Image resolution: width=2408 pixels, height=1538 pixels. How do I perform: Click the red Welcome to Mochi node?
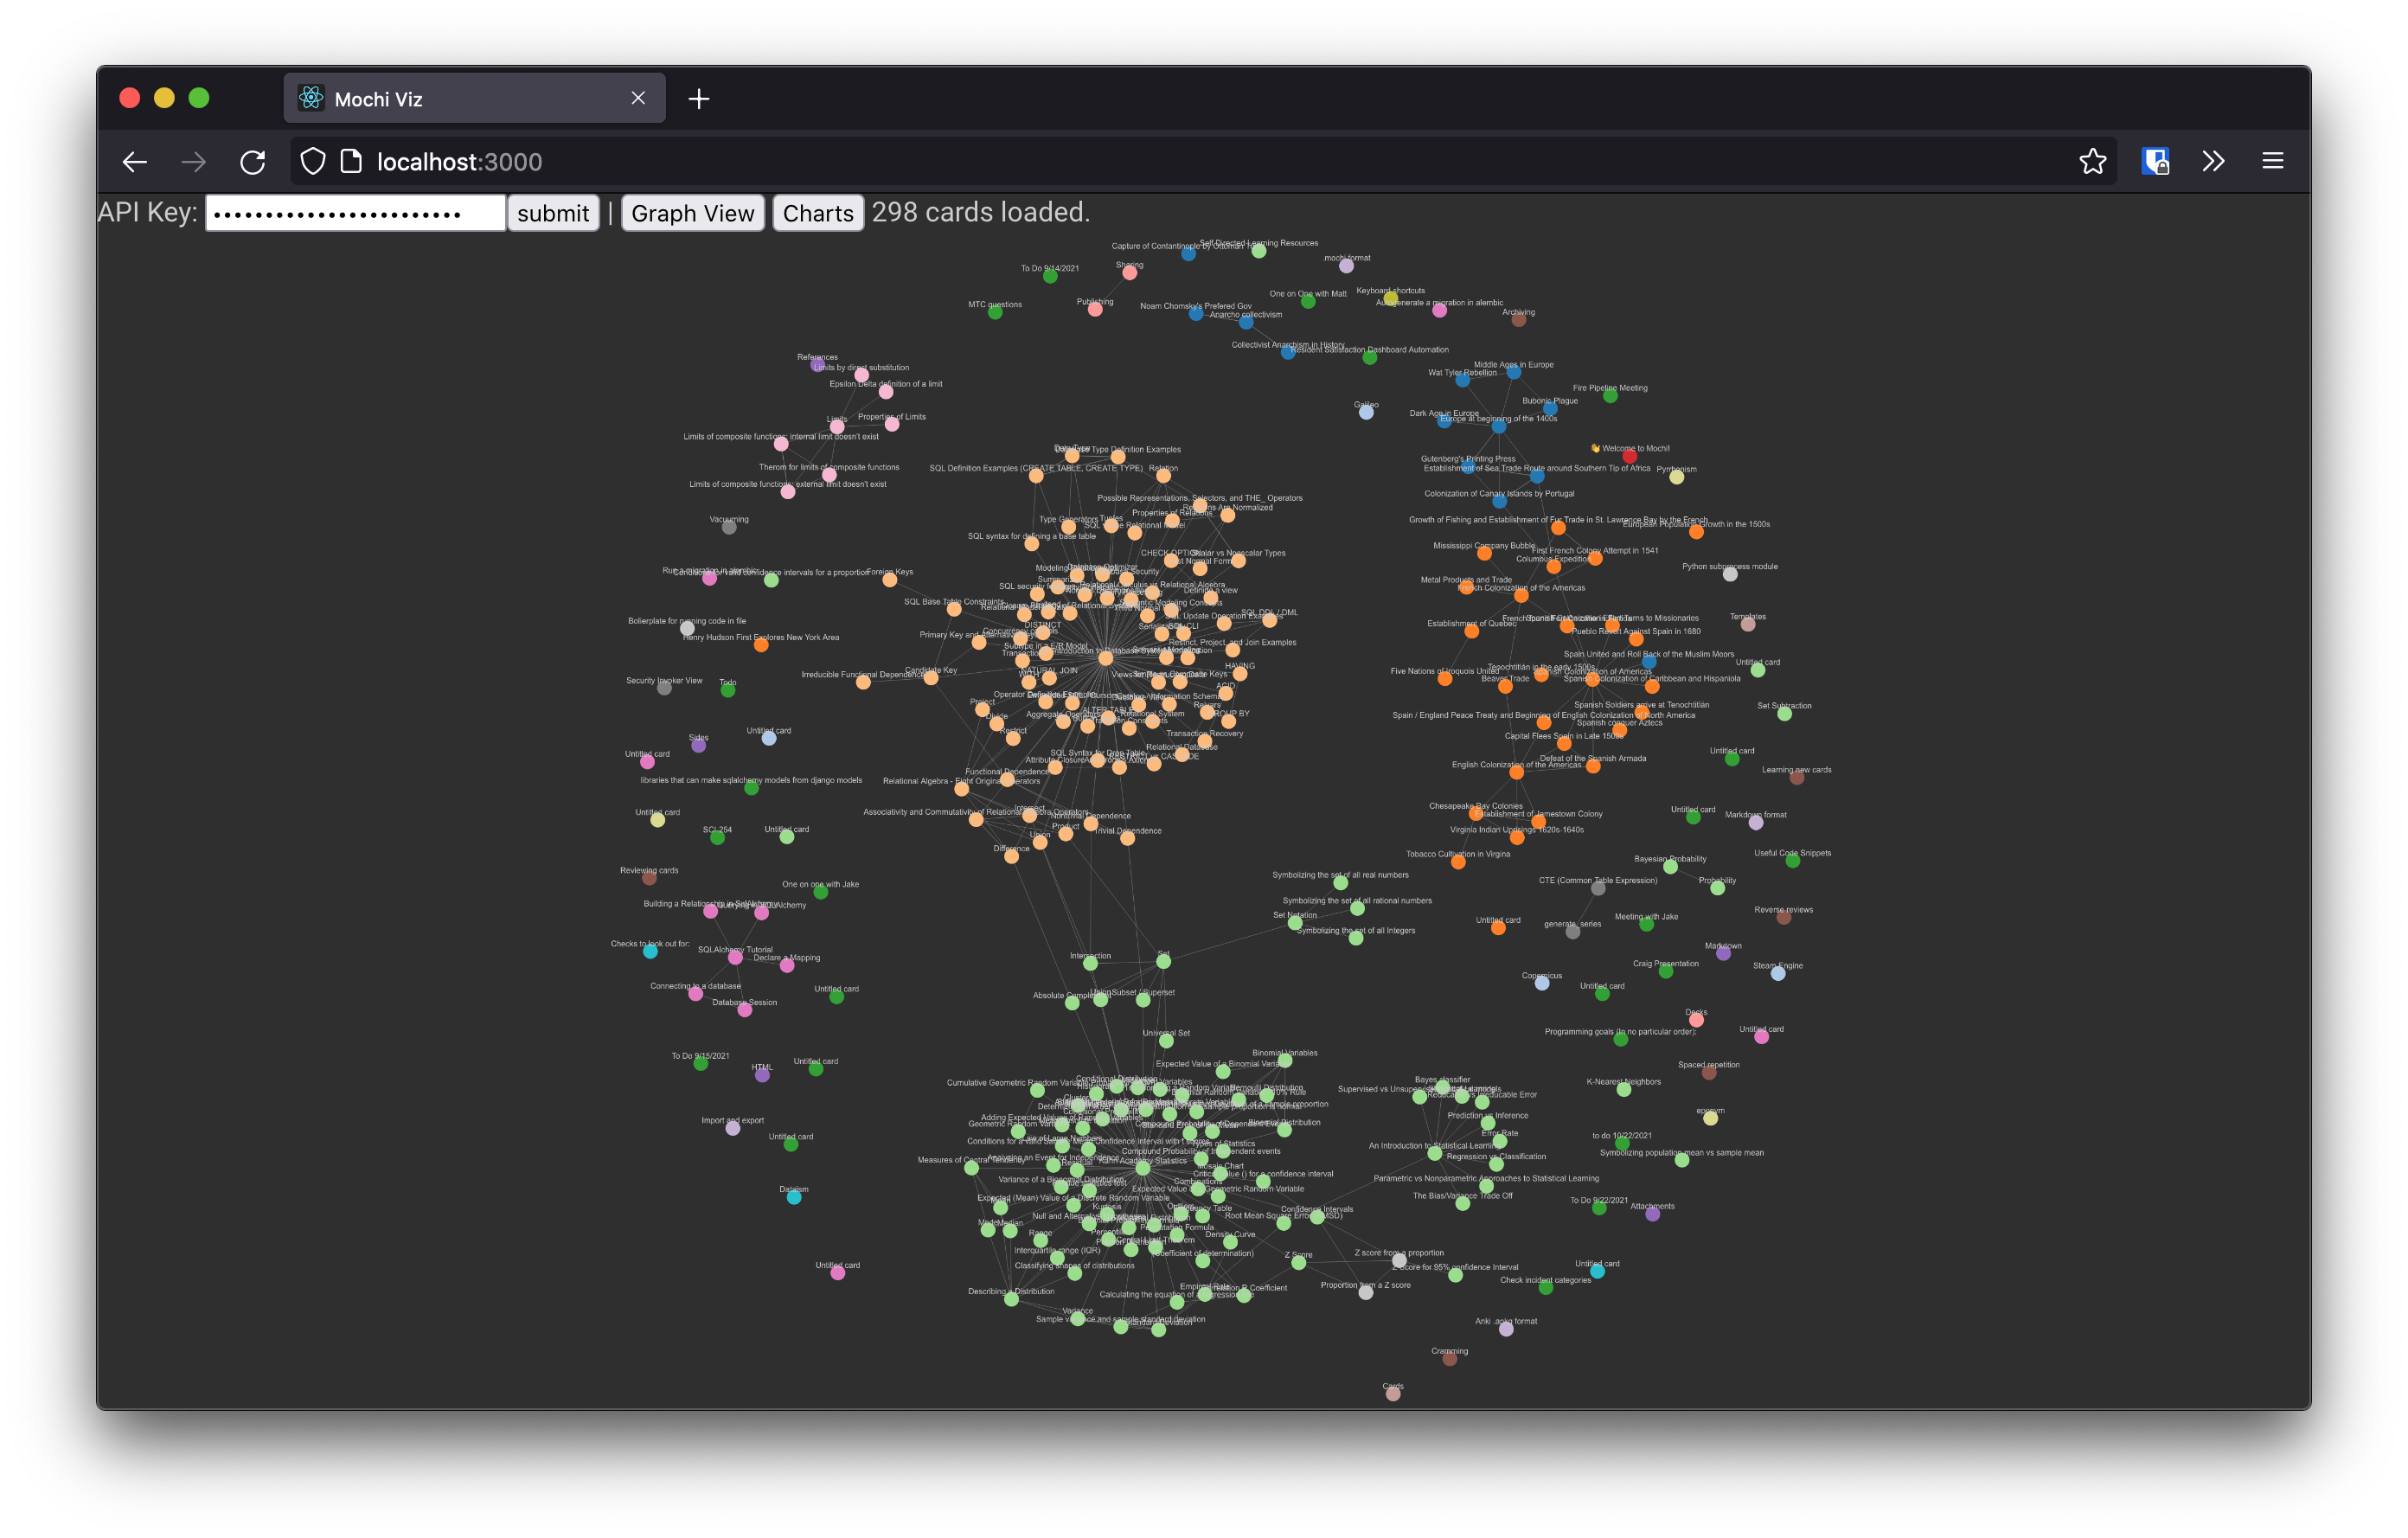pyautogui.click(x=1630, y=457)
